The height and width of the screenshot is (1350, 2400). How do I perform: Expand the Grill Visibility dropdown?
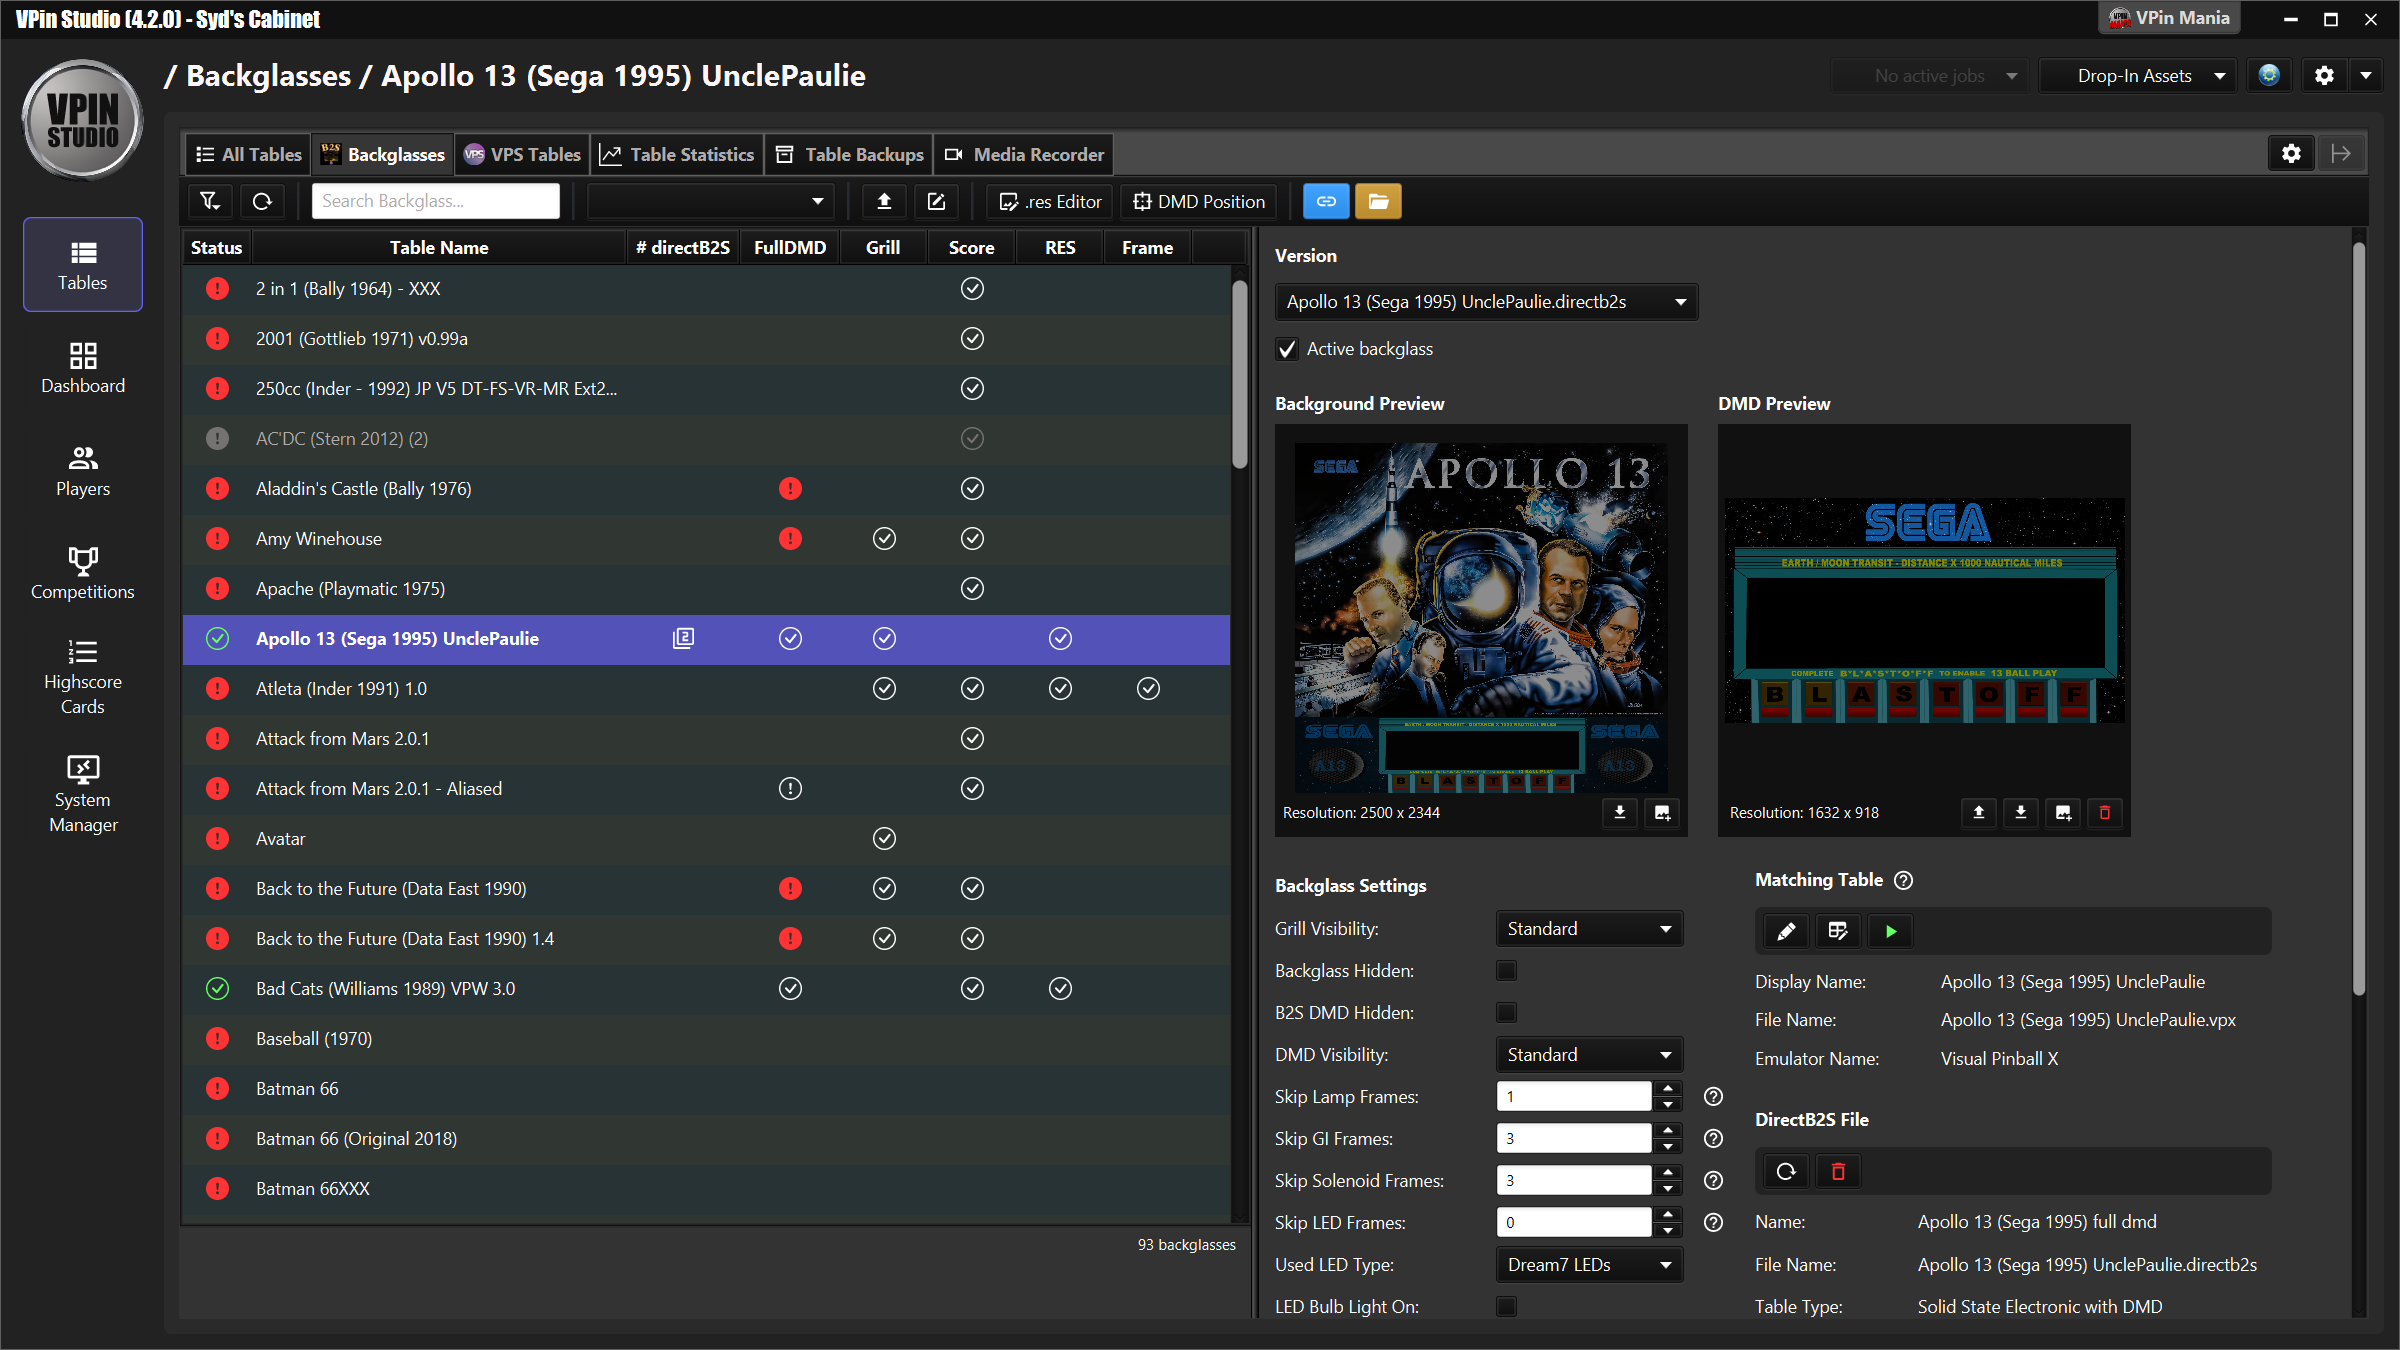point(1588,928)
